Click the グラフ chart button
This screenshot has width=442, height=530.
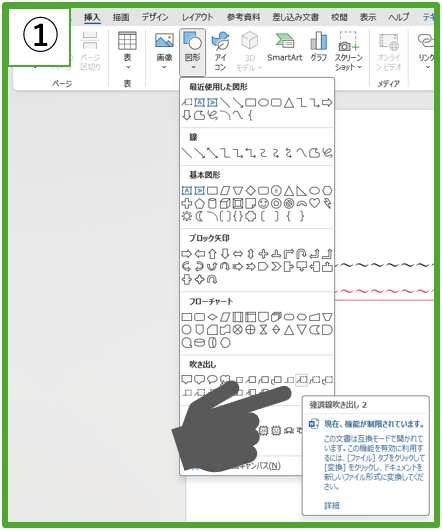(319, 47)
